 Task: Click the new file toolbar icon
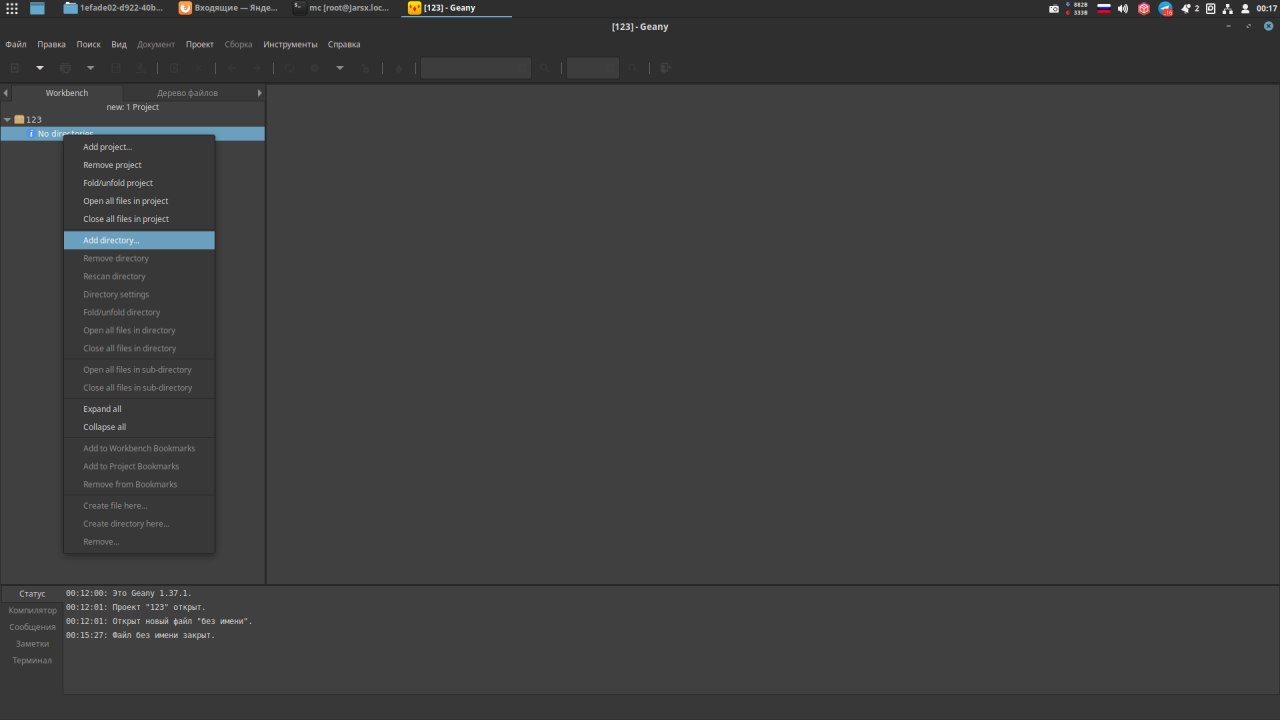coord(15,68)
